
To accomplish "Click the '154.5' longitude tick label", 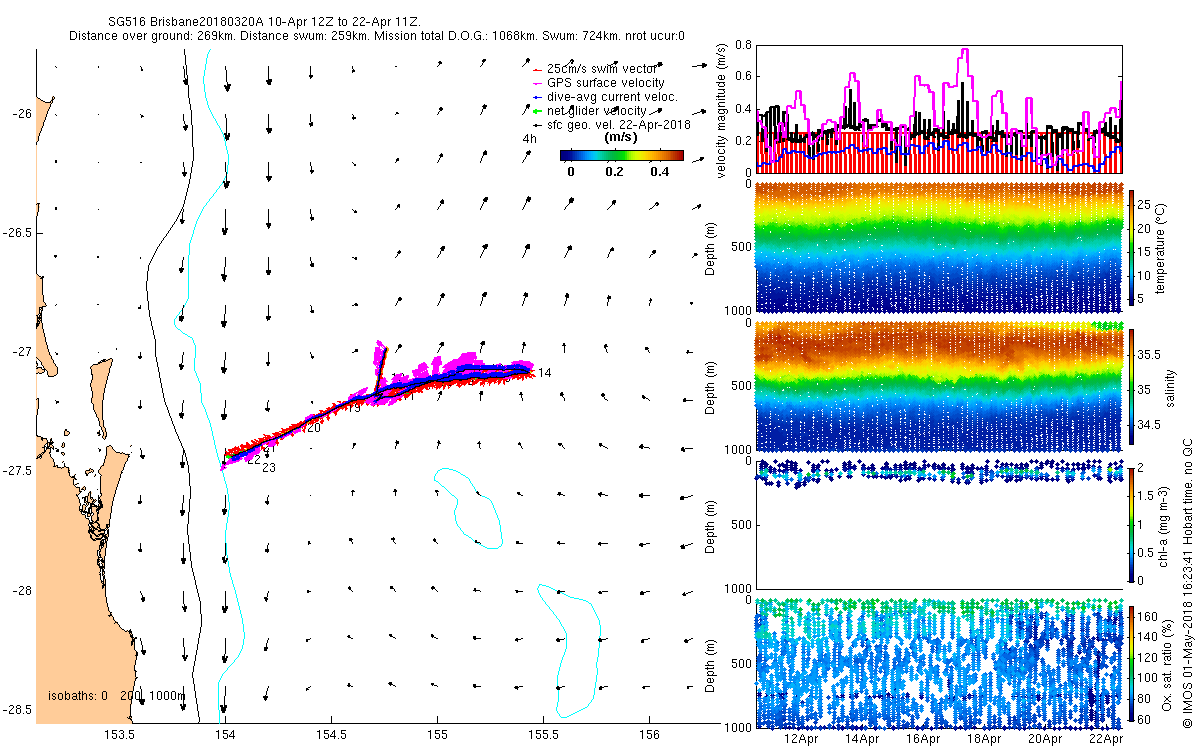I will [x=331, y=736].
